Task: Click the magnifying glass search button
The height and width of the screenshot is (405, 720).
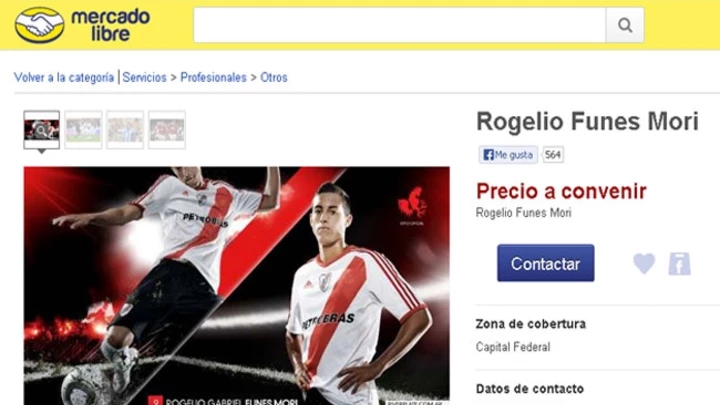Action: [625, 25]
